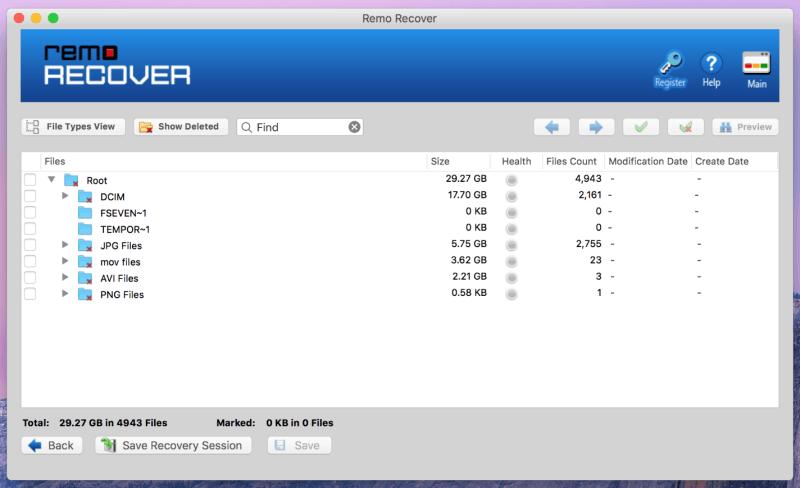The width and height of the screenshot is (800, 488).
Task: Click the mov files folder icon
Action: coord(85,262)
